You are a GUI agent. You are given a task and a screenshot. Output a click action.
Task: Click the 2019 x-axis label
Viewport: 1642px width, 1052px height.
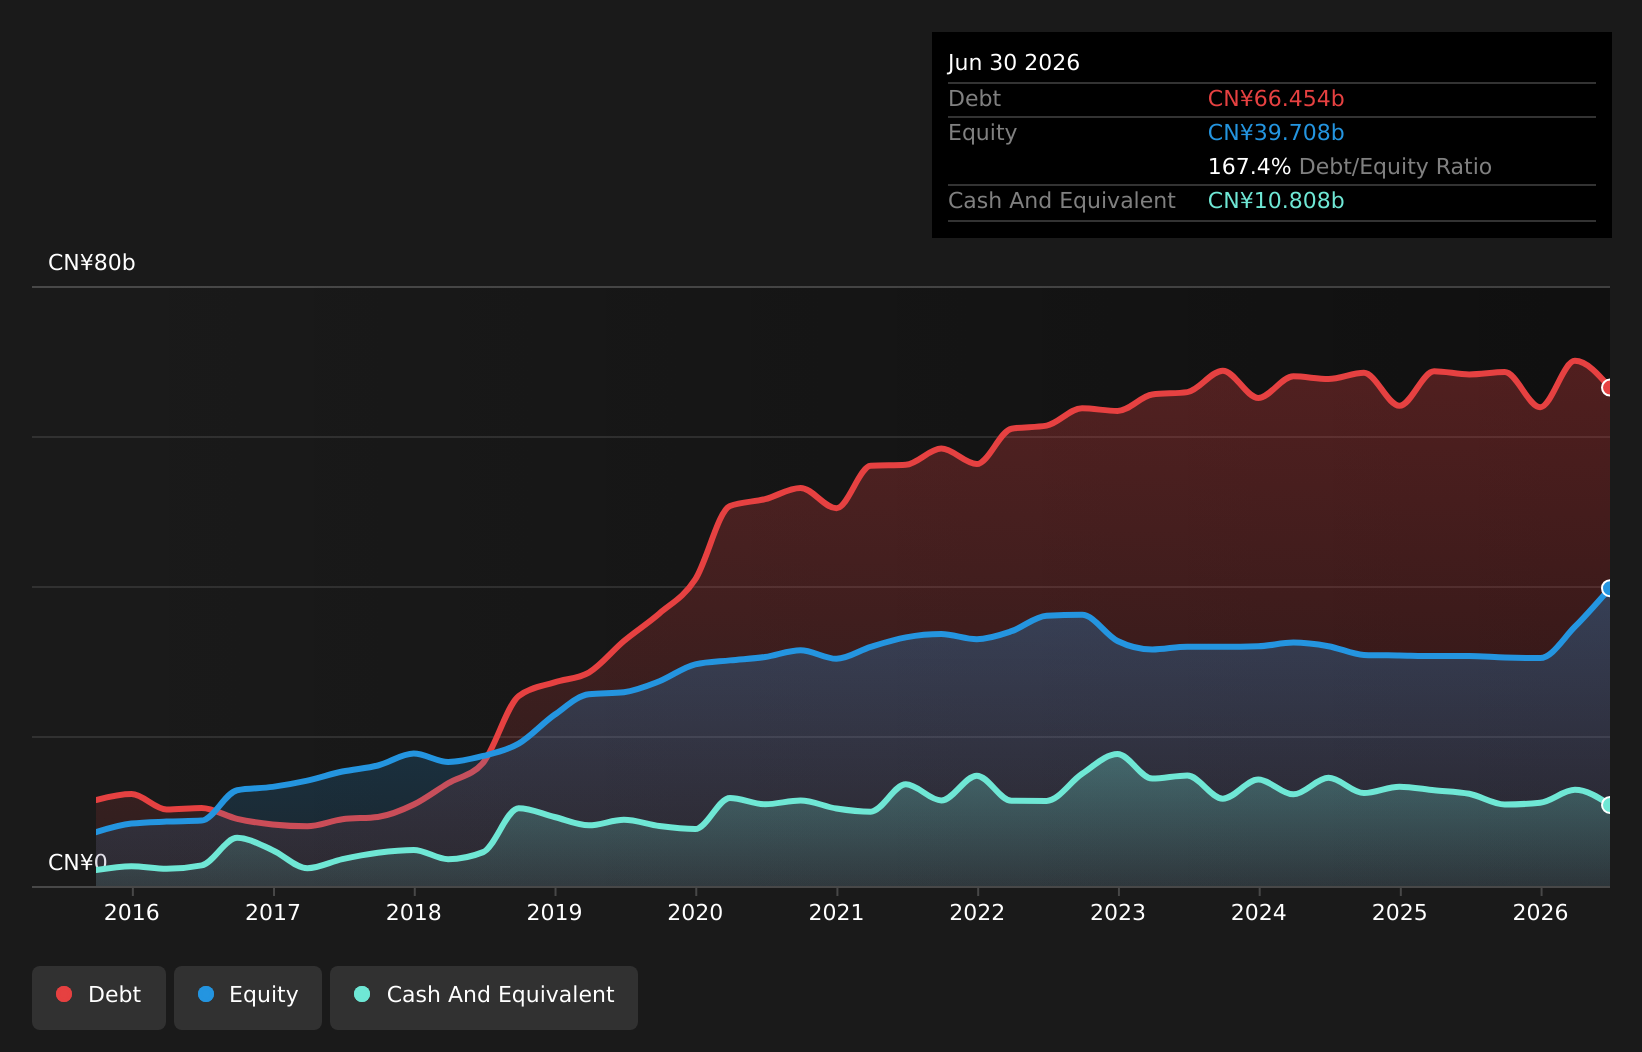coord(555,912)
